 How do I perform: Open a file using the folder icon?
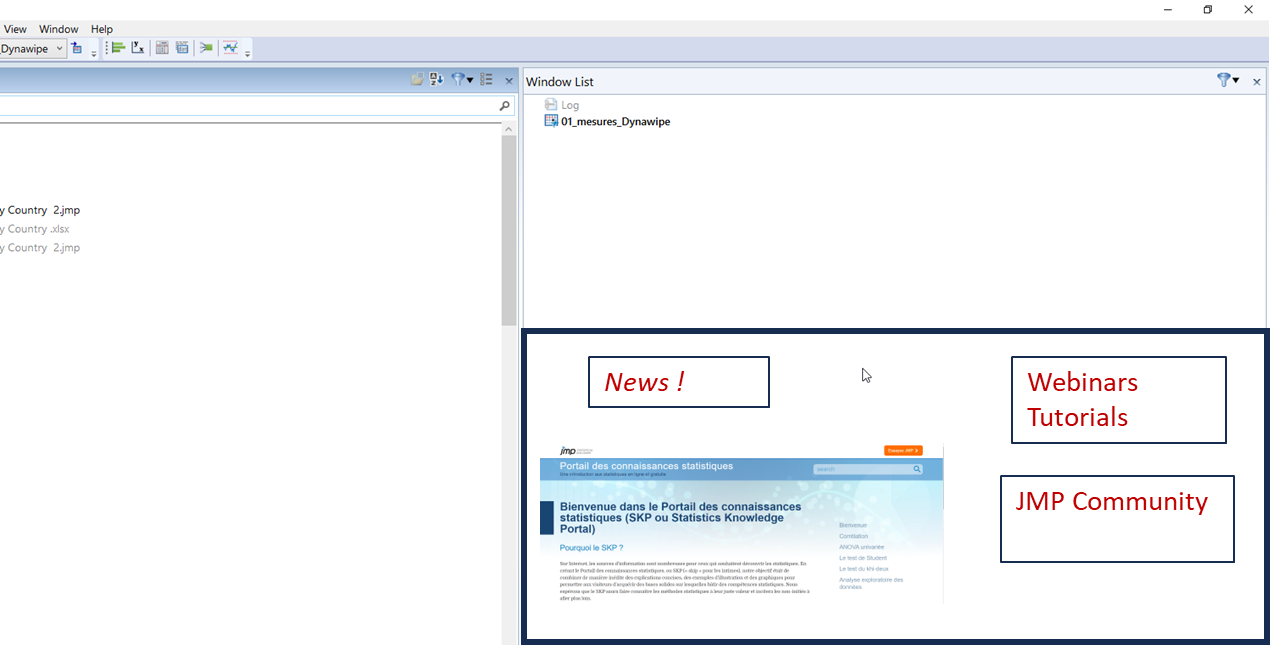coord(417,79)
